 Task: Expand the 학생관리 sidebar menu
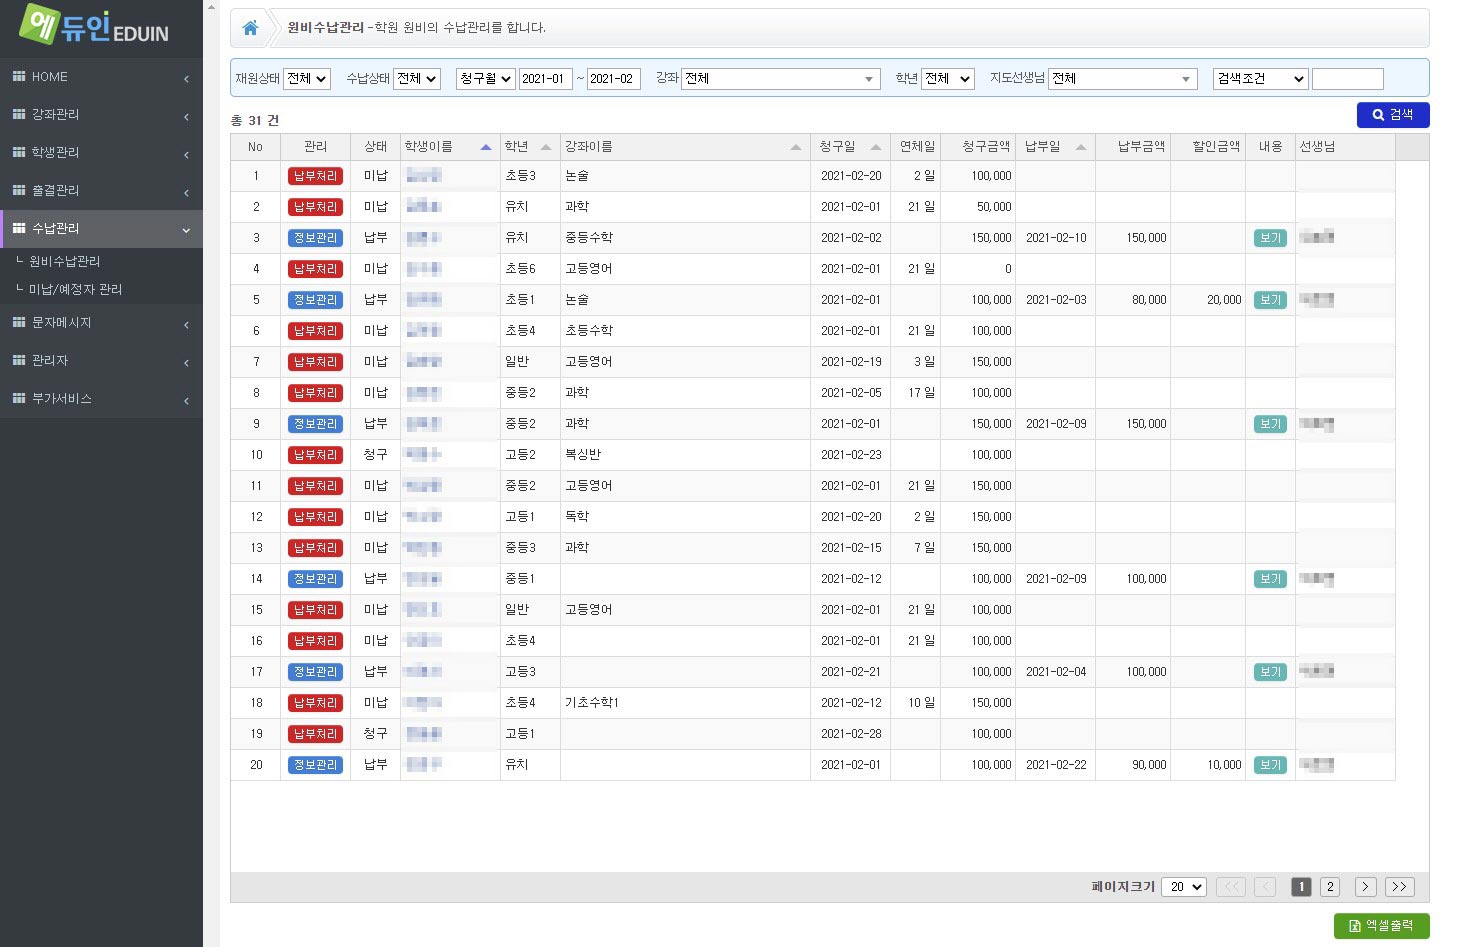tap(186, 154)
